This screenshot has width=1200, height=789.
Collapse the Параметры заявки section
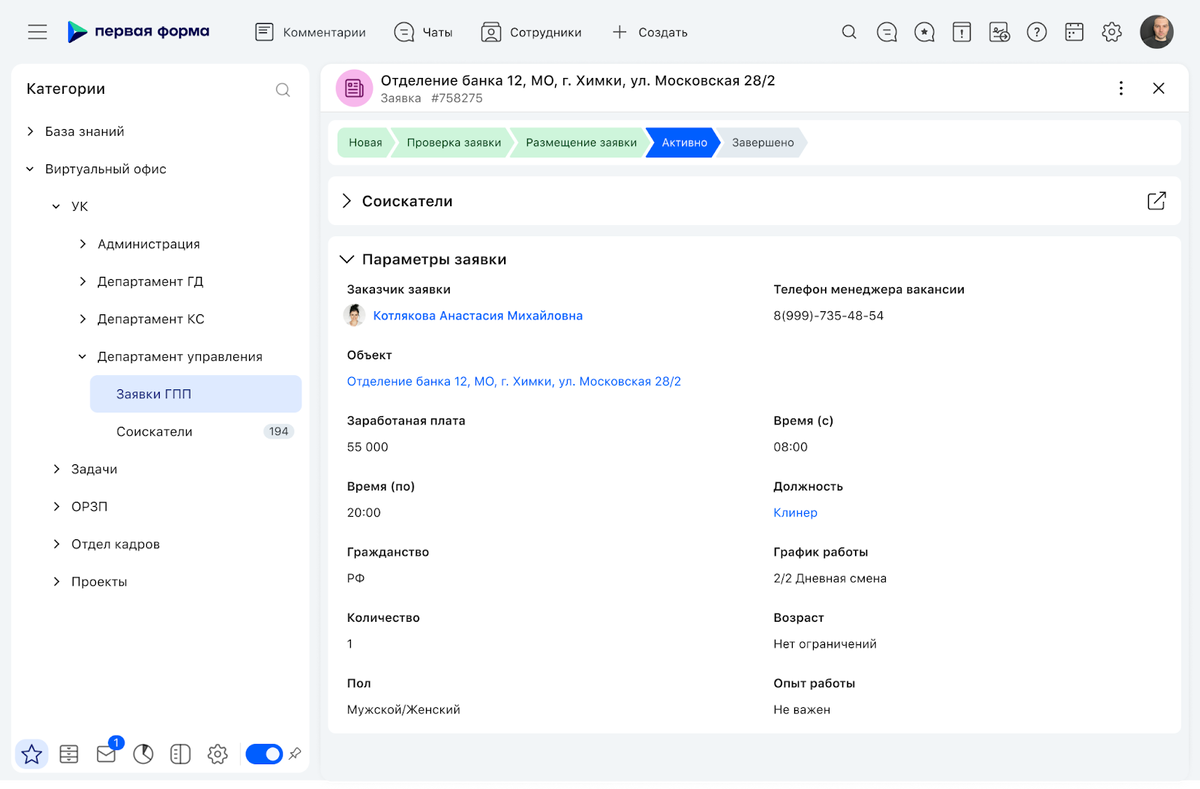pos(347,258)
